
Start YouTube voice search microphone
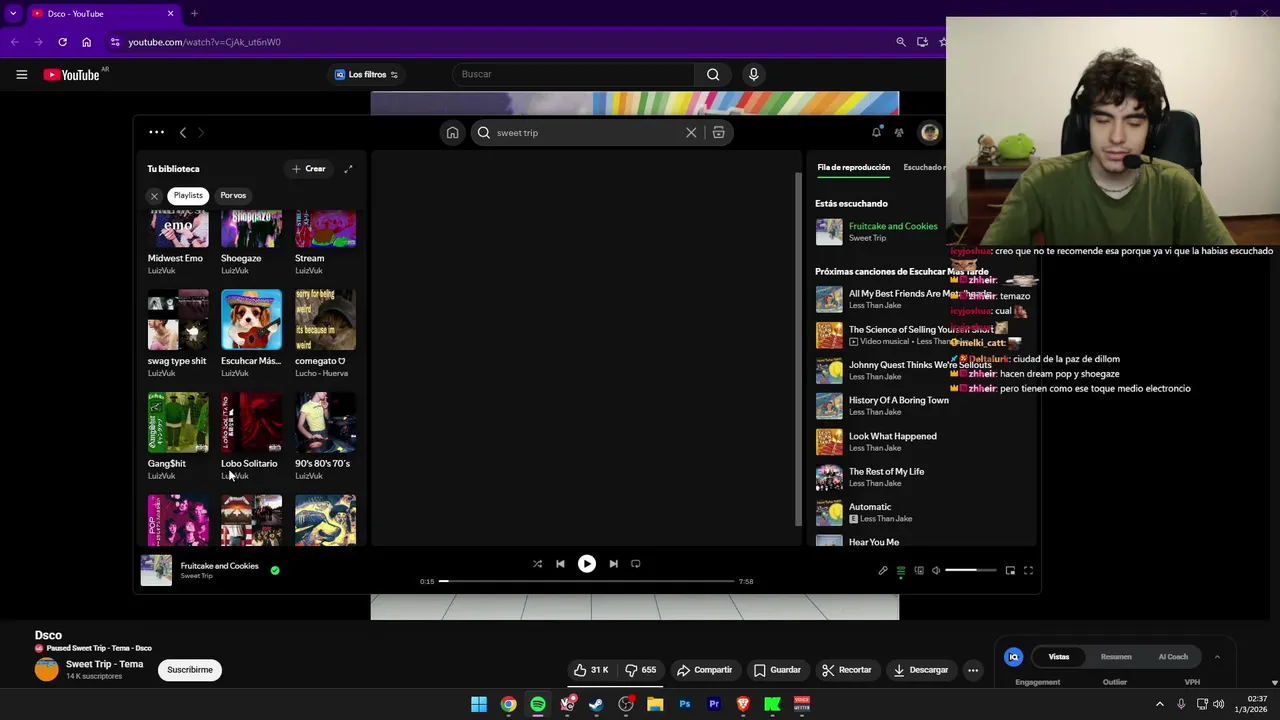pos(754,74)
